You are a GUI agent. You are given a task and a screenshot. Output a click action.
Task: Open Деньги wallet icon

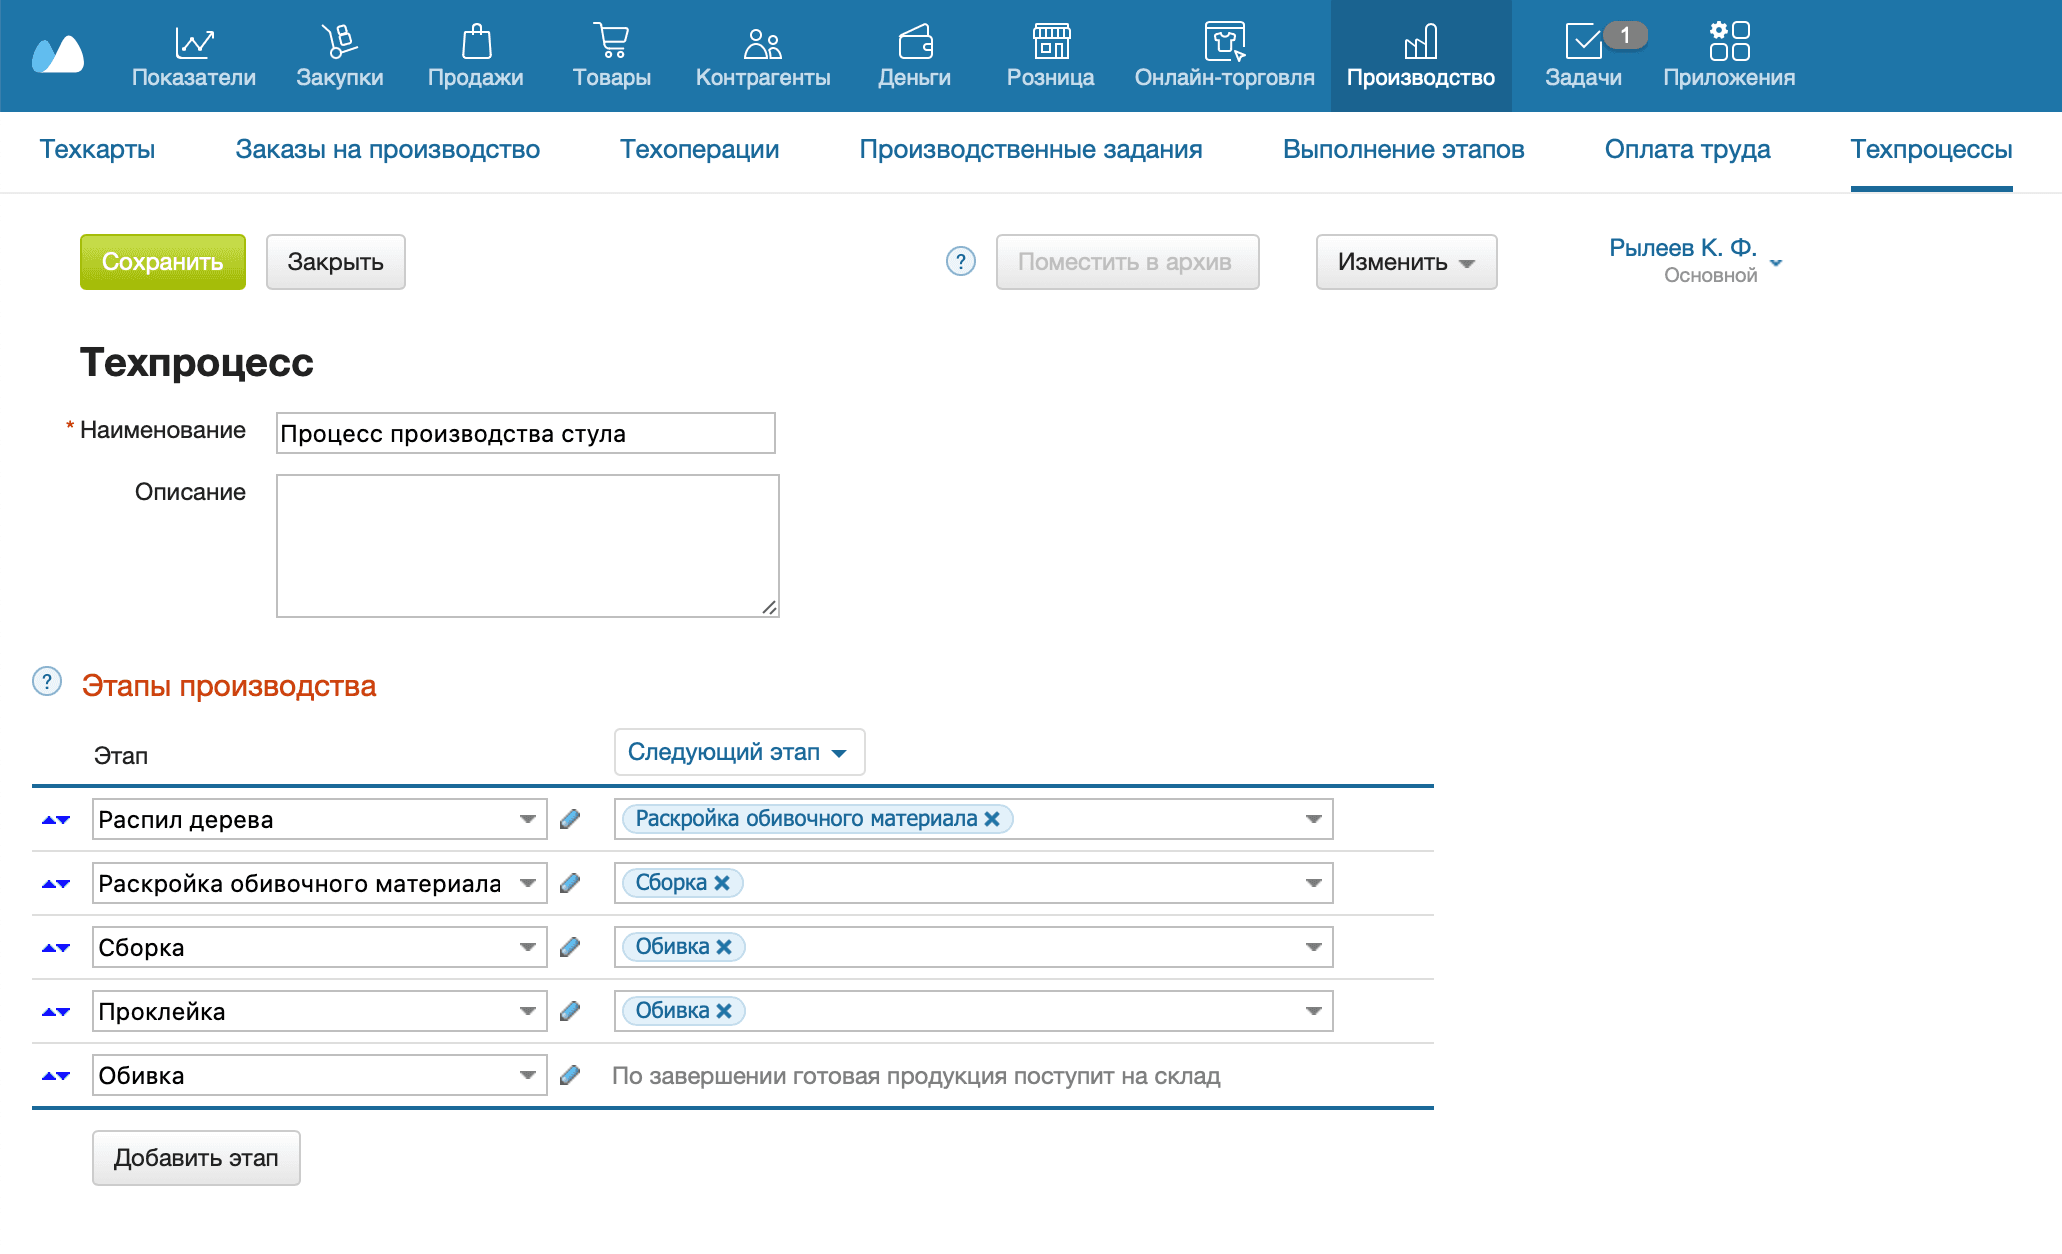(914, 42)
